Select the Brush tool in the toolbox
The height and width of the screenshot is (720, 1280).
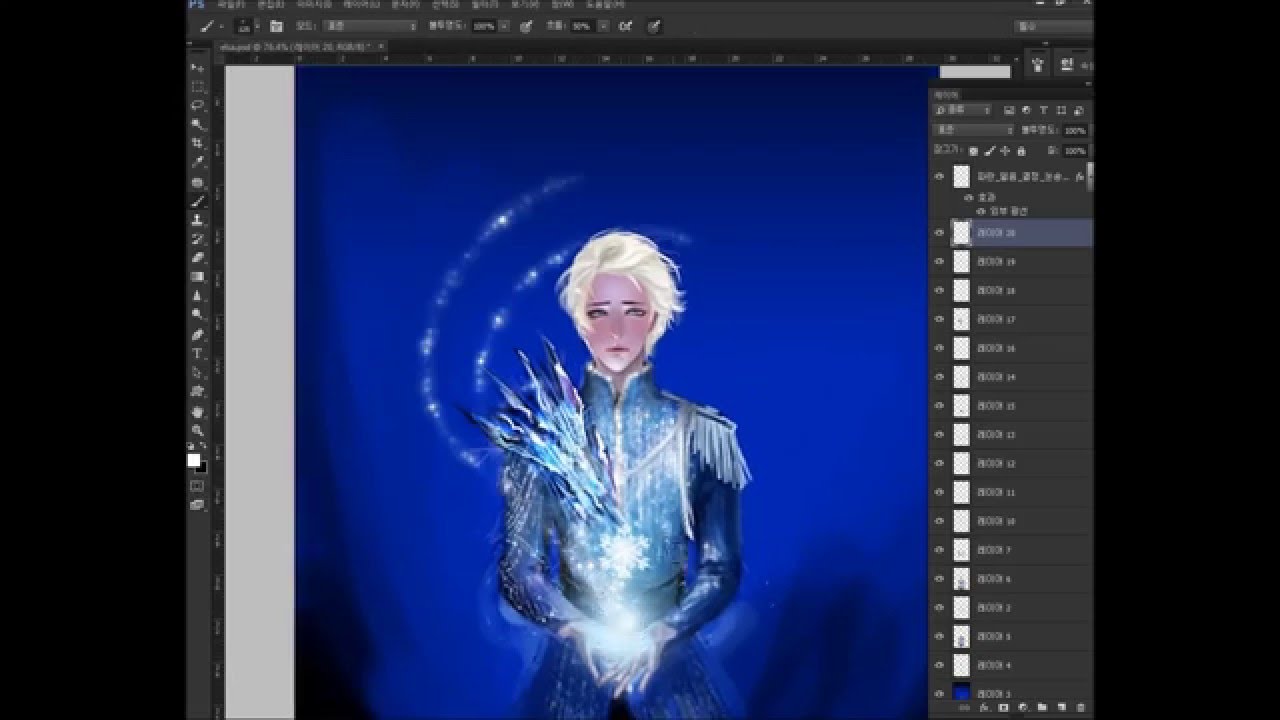coord(197,202)
